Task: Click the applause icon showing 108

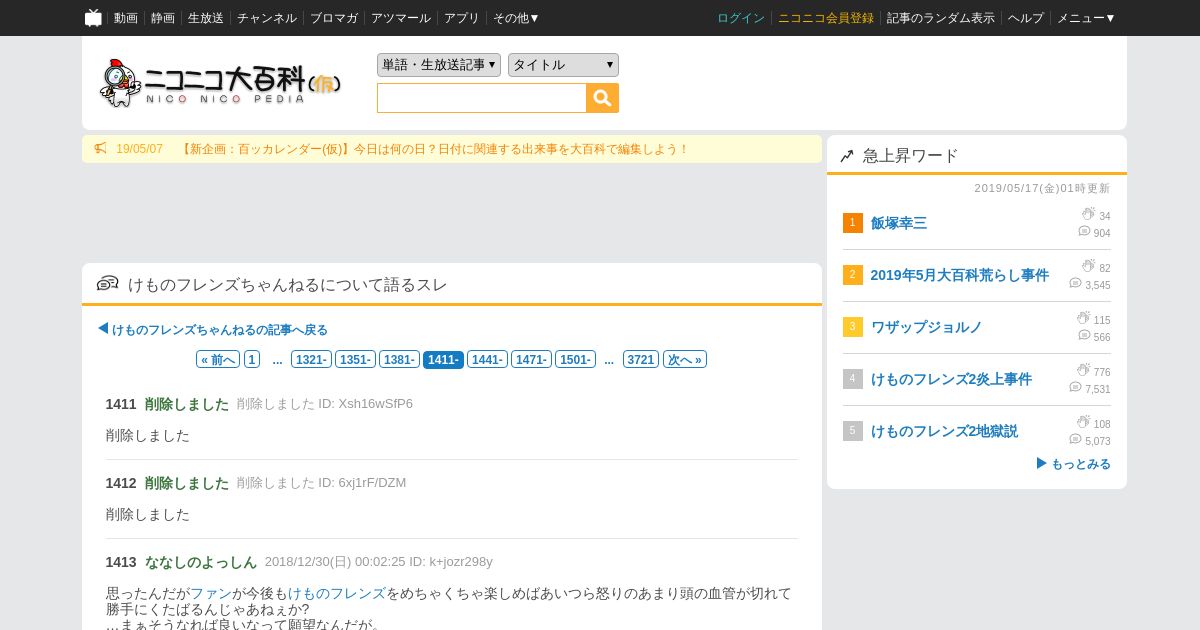Action: click(x=1084, y=422)
